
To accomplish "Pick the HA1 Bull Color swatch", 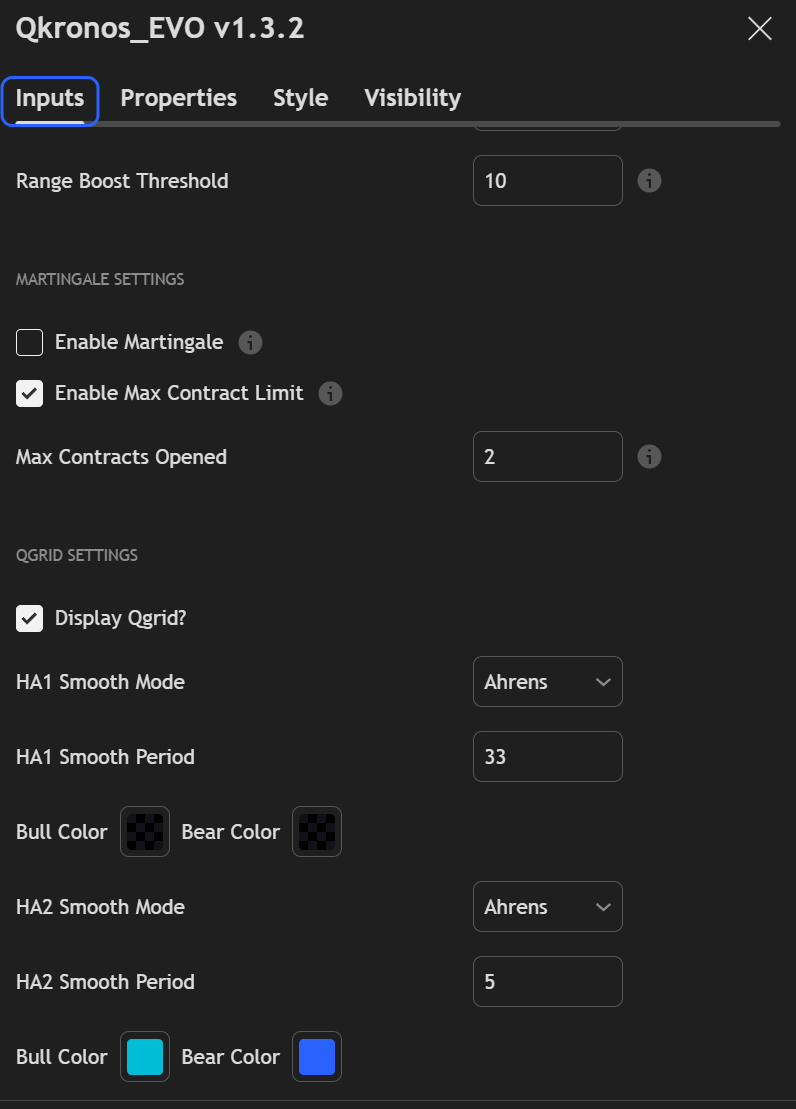I will [x=145, y=832].
